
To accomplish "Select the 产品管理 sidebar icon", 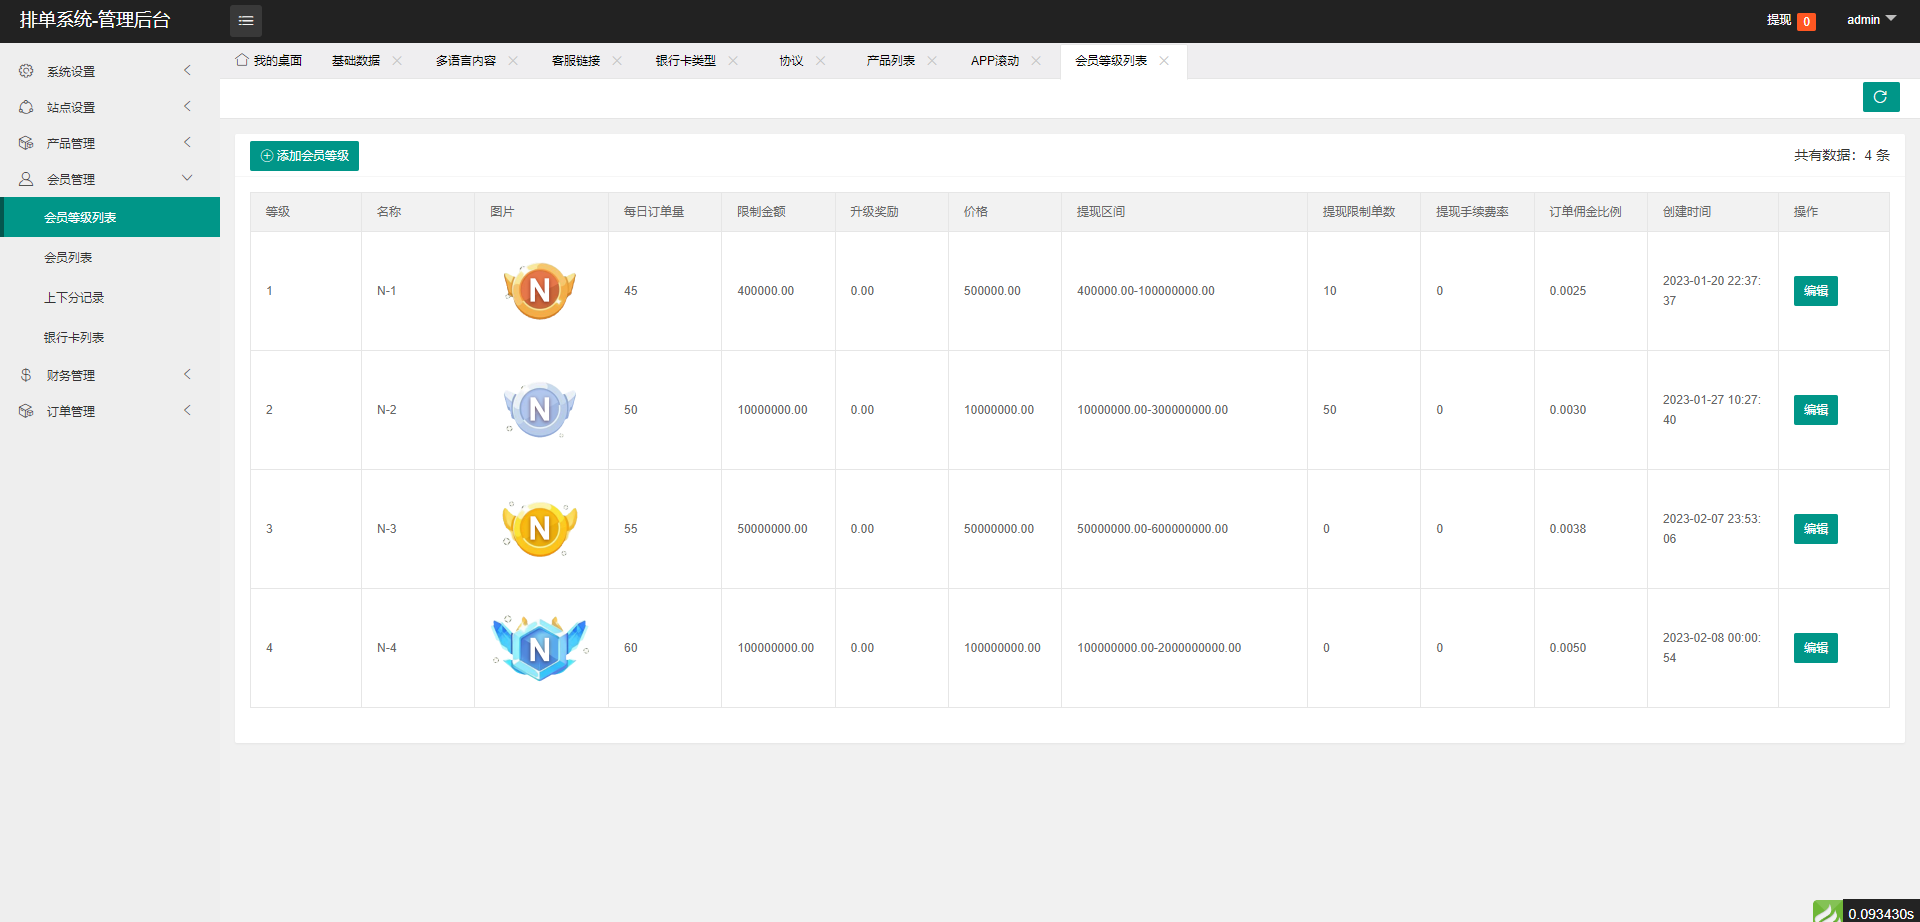I will pos(25,142).
